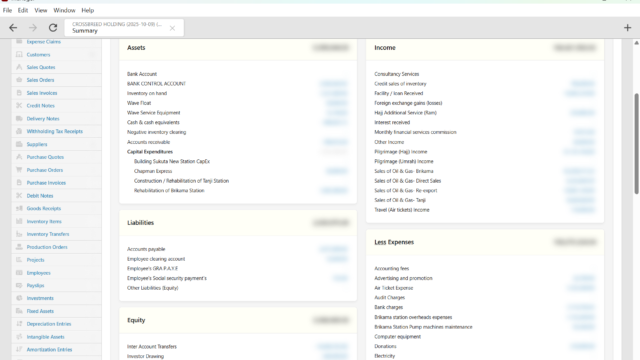Close the Summary tab
This screenshot has height=360, width=640.
point(172,28)
